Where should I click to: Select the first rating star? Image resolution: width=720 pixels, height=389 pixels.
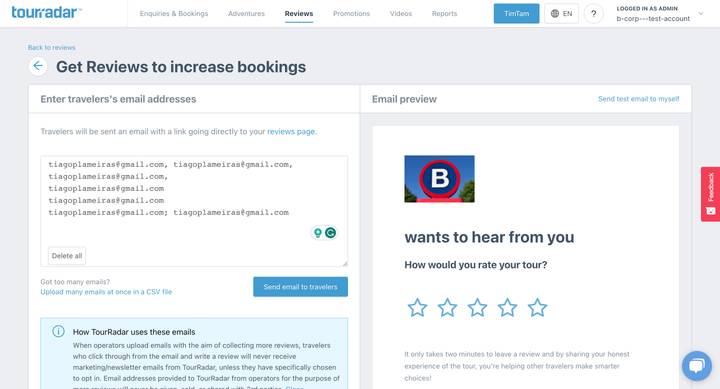[x=417, y=308]
